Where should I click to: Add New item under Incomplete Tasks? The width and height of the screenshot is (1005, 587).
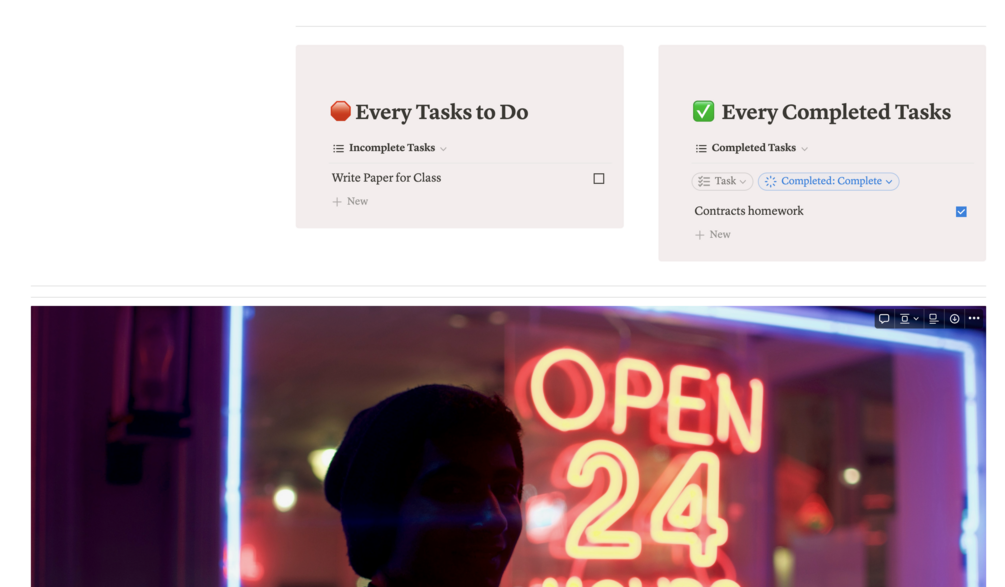point(350,201)
